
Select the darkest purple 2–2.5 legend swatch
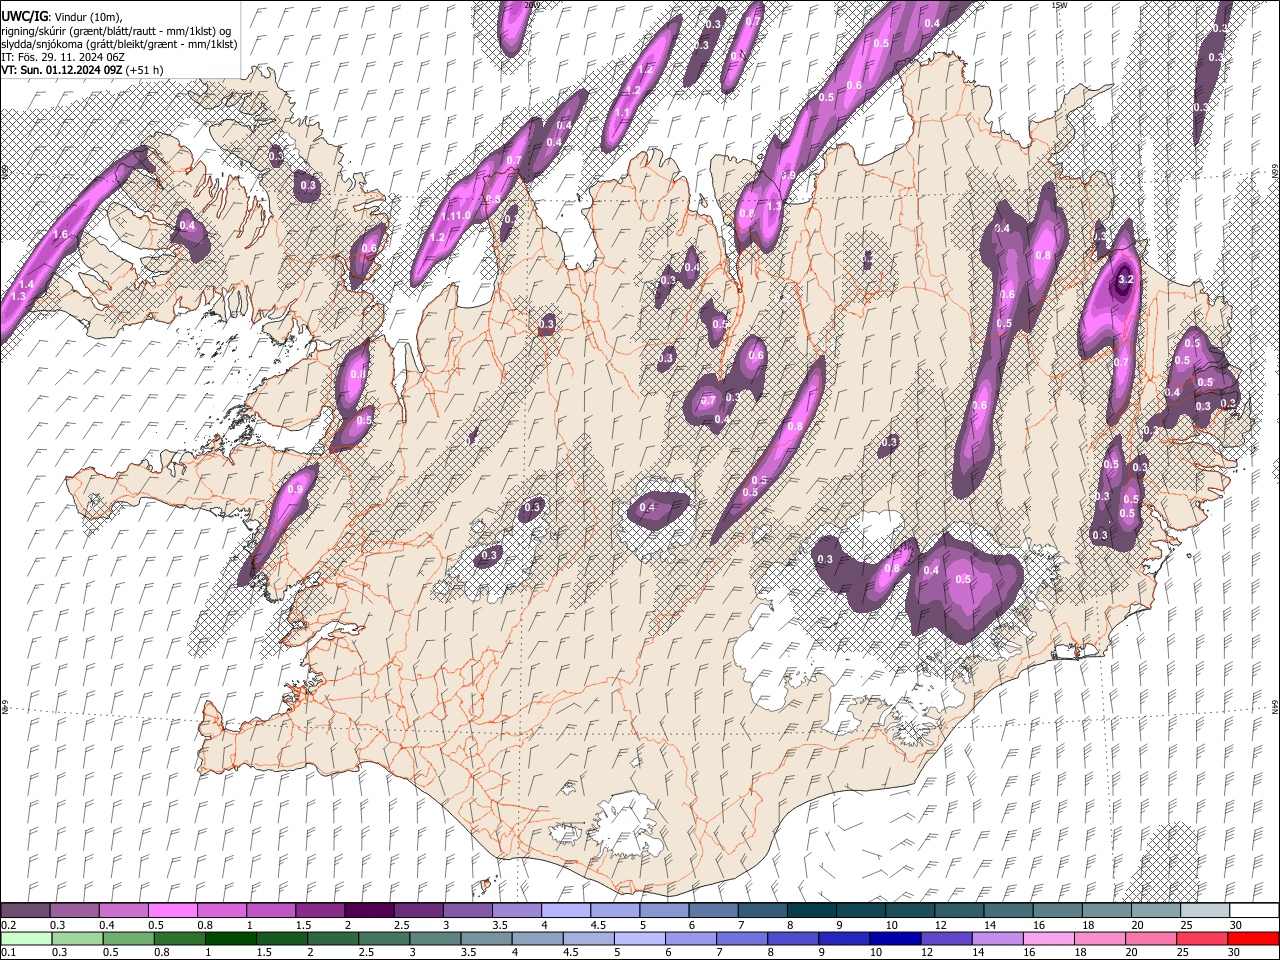[x=369, y=910]
